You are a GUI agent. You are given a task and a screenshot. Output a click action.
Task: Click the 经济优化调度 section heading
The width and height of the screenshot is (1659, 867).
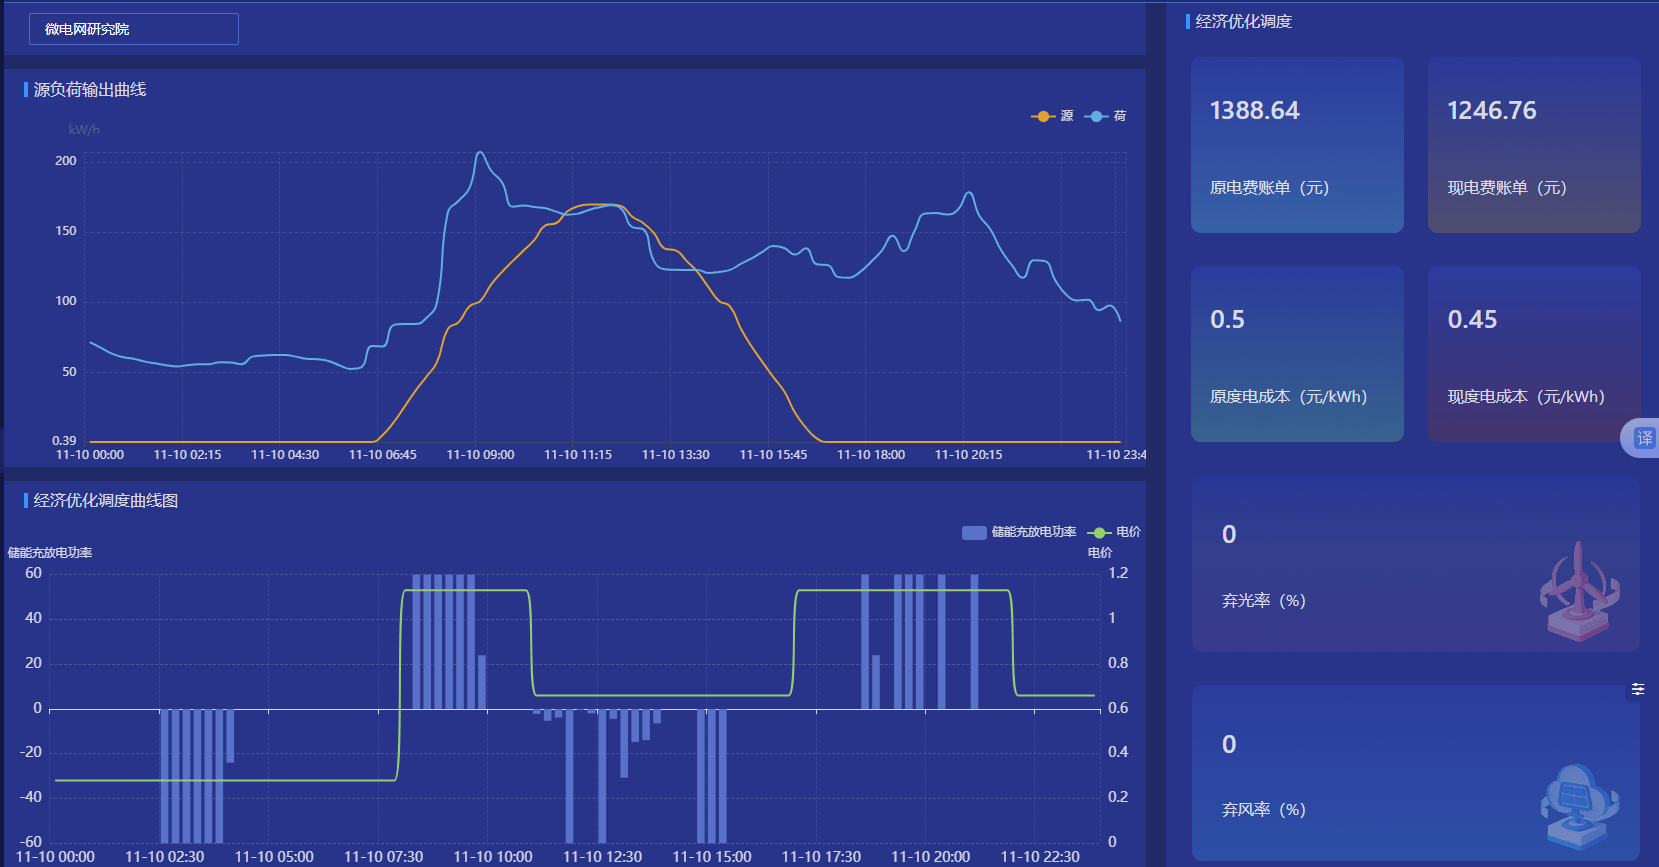click(1243, 22)
